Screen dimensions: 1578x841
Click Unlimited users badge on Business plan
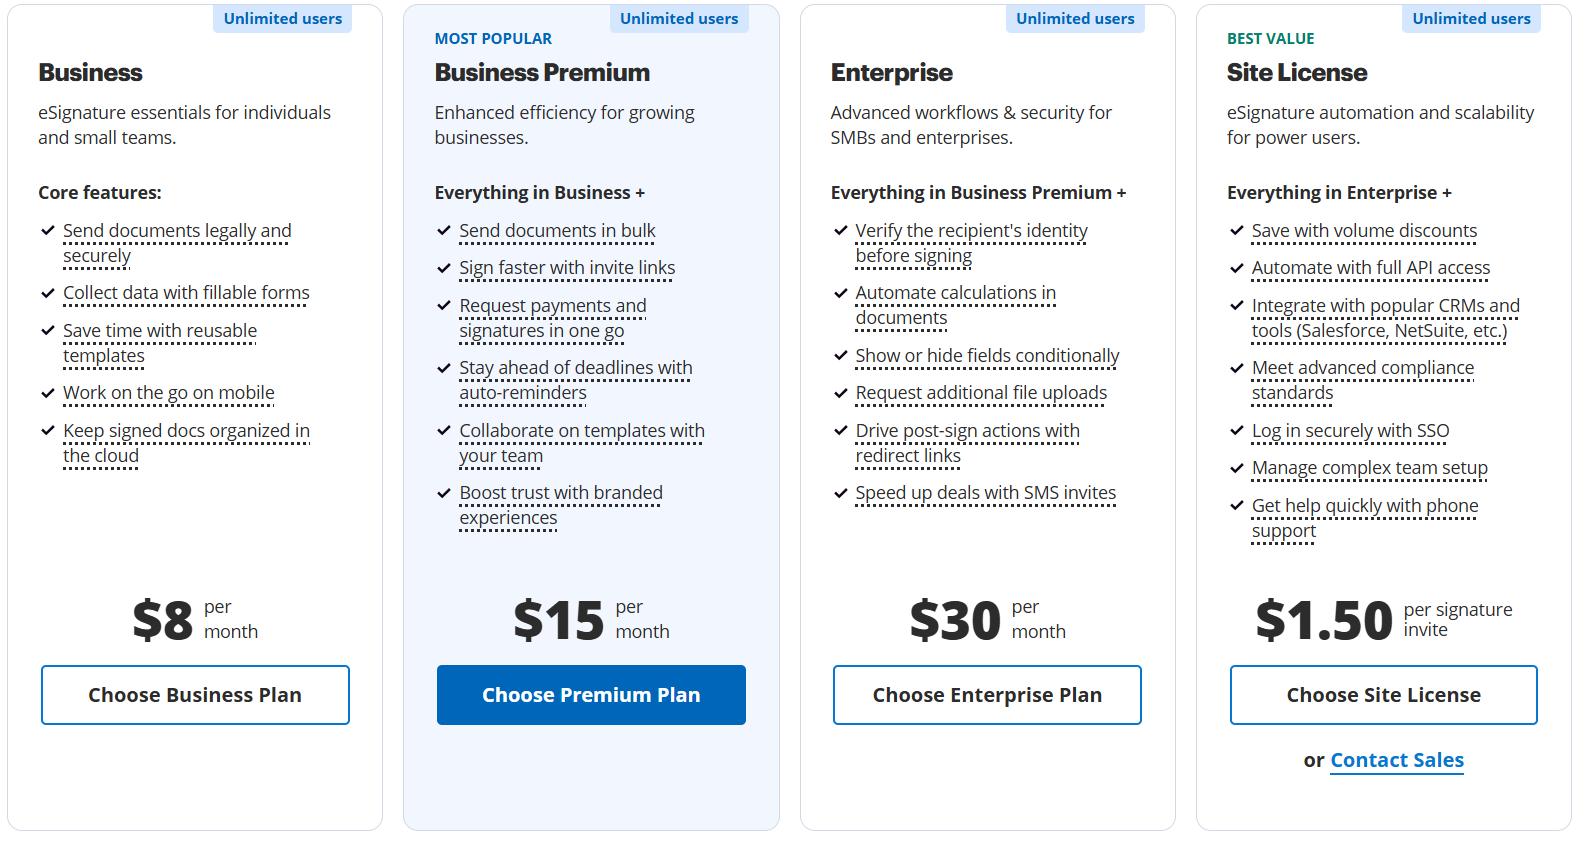coord(282,19)
